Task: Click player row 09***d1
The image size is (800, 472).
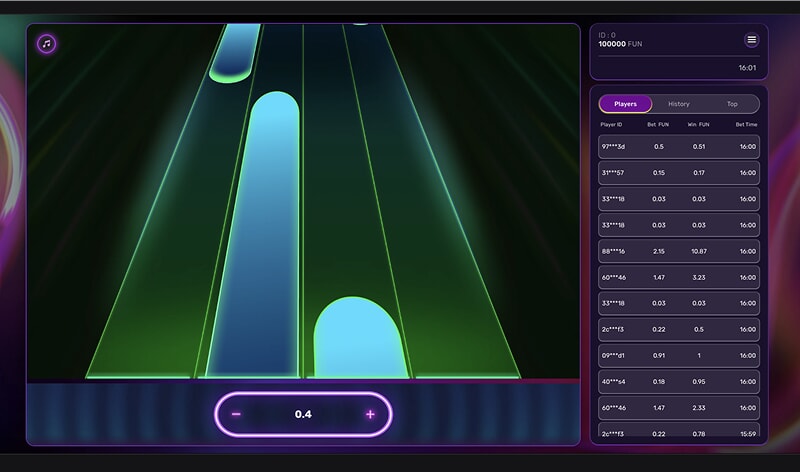Action: (679, 355)
